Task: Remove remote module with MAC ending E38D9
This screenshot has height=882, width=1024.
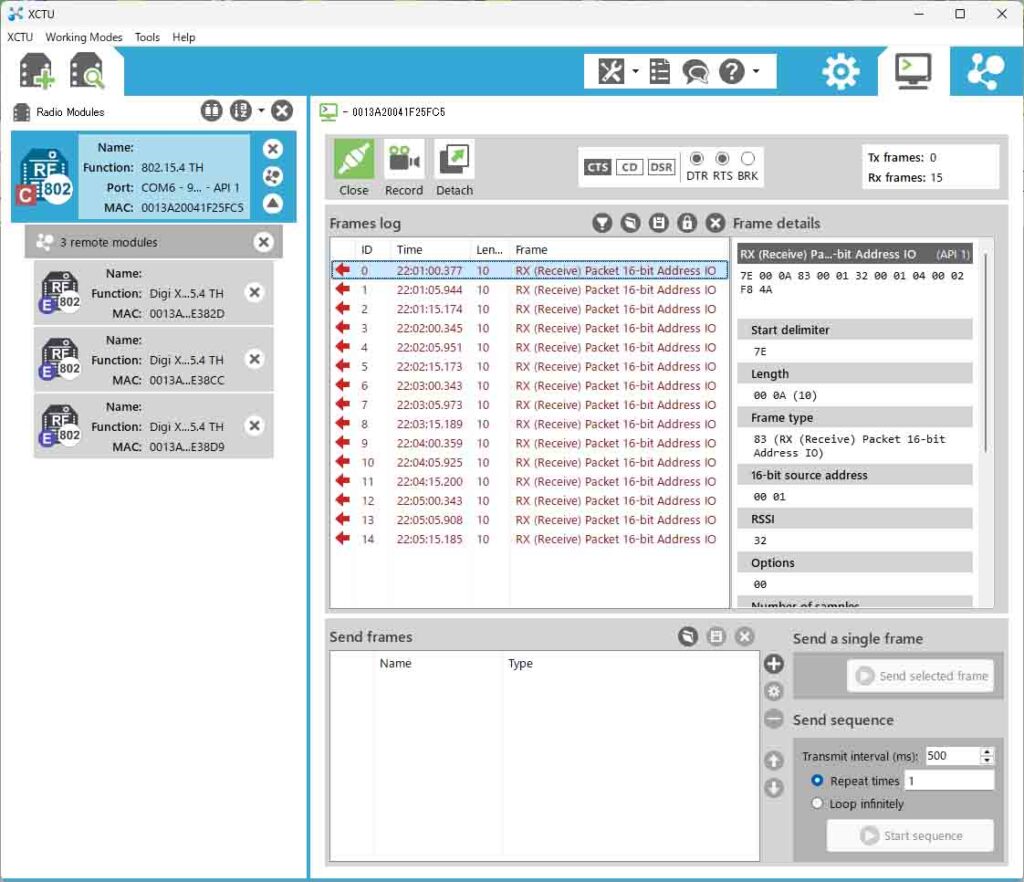Action: pyautogui.click(x=255, y=426)
